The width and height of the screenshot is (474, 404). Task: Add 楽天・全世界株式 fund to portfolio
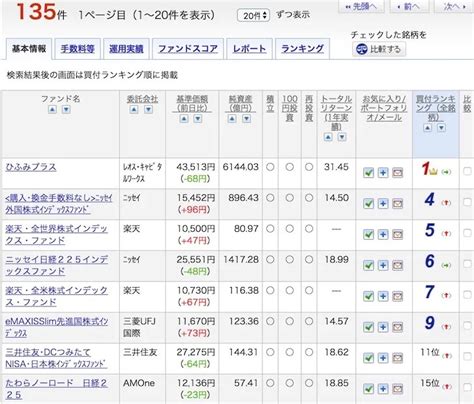tap(383, 234)
